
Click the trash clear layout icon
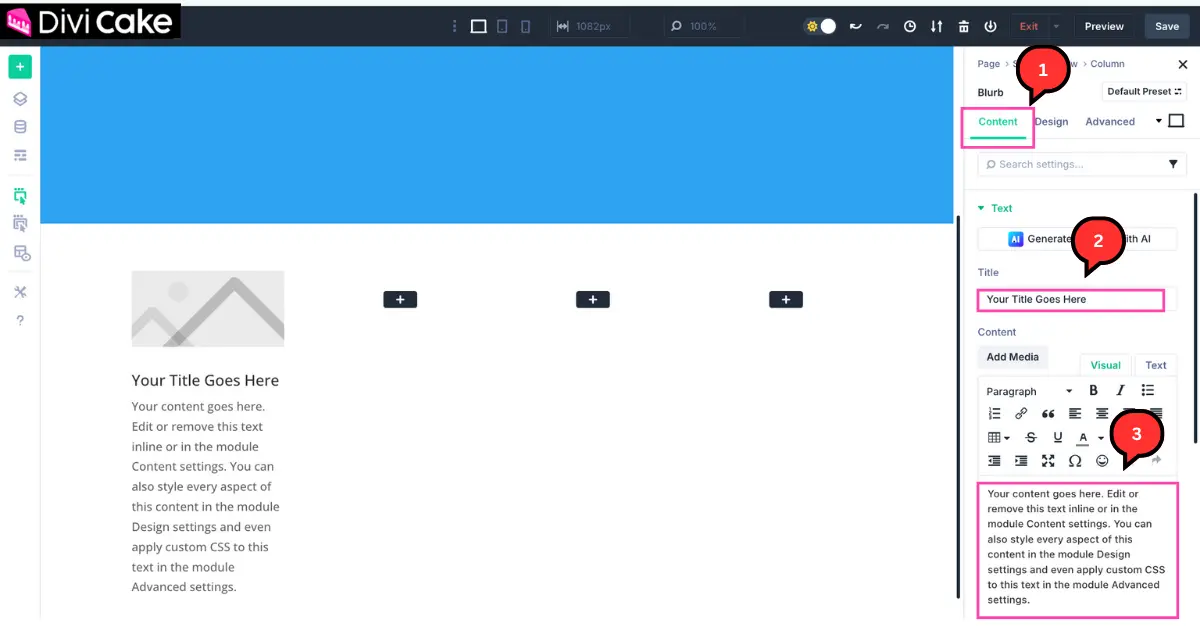pyautogui.click(x=963, y=26)
